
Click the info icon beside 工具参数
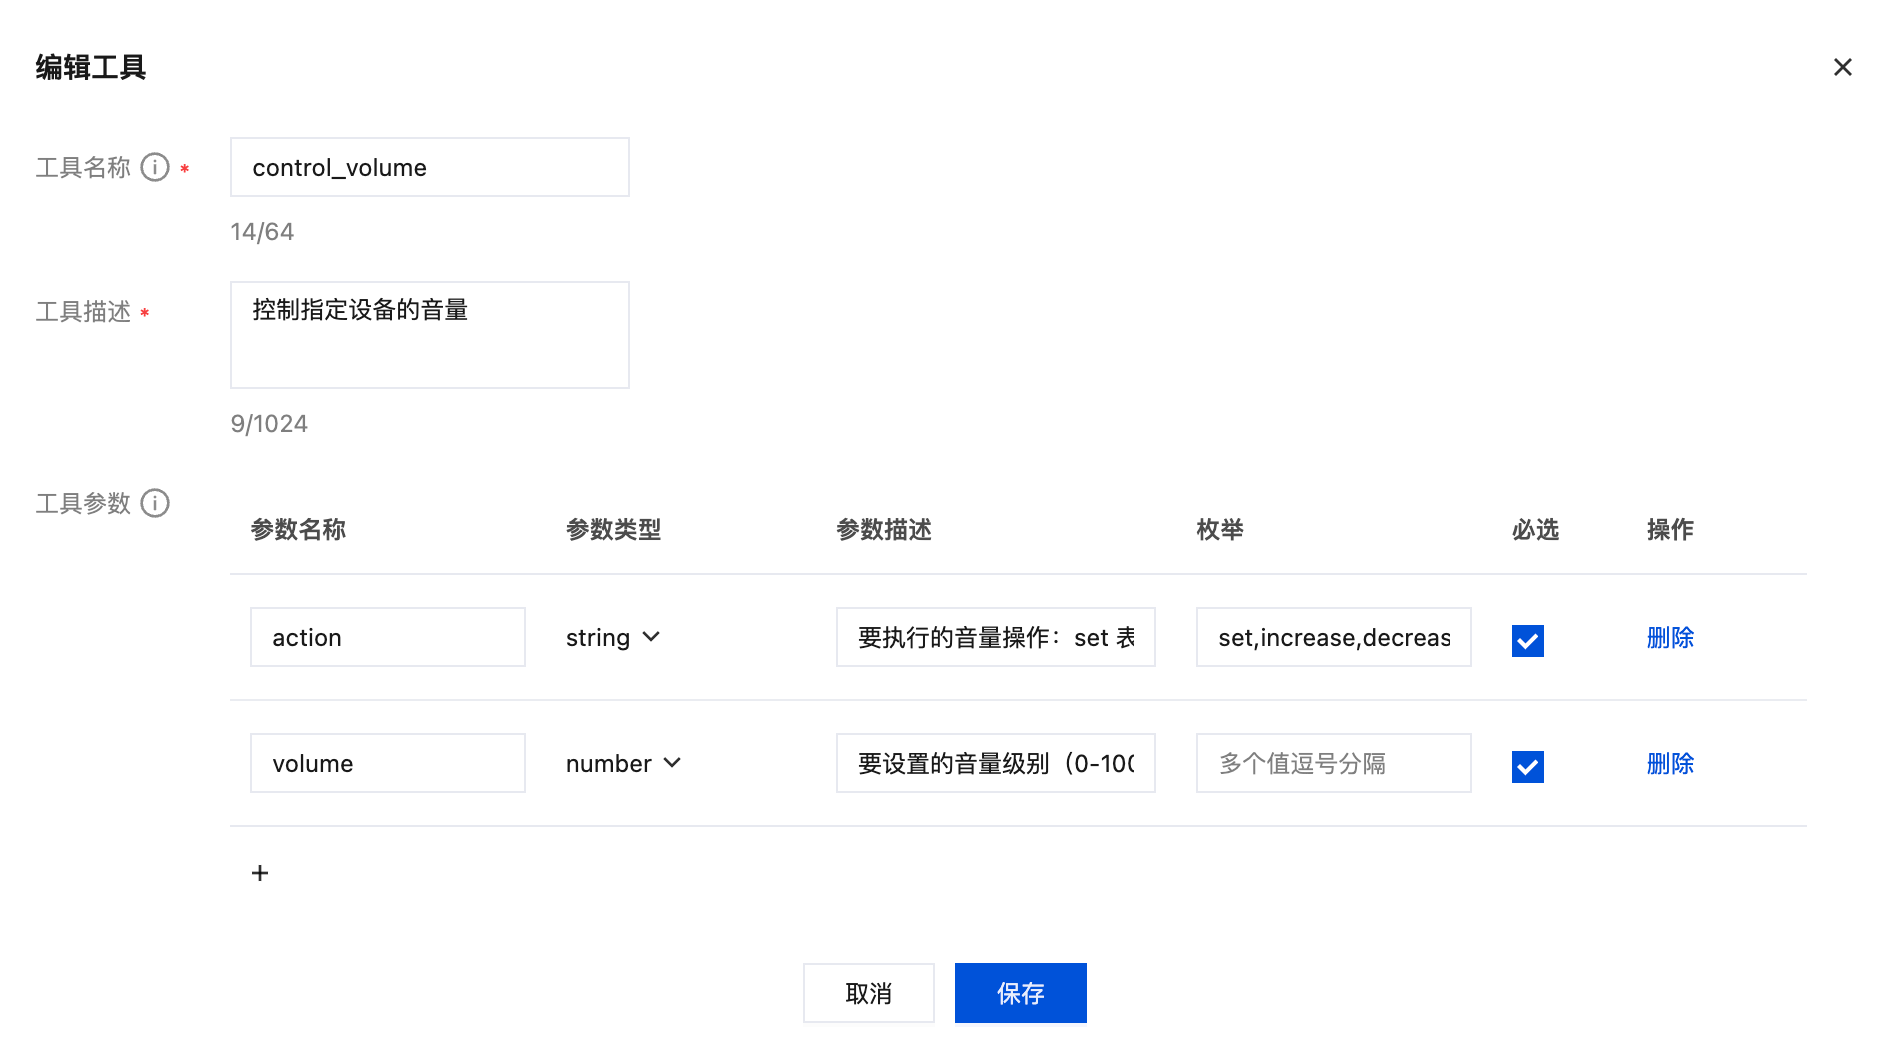click(x=155, y=503)
